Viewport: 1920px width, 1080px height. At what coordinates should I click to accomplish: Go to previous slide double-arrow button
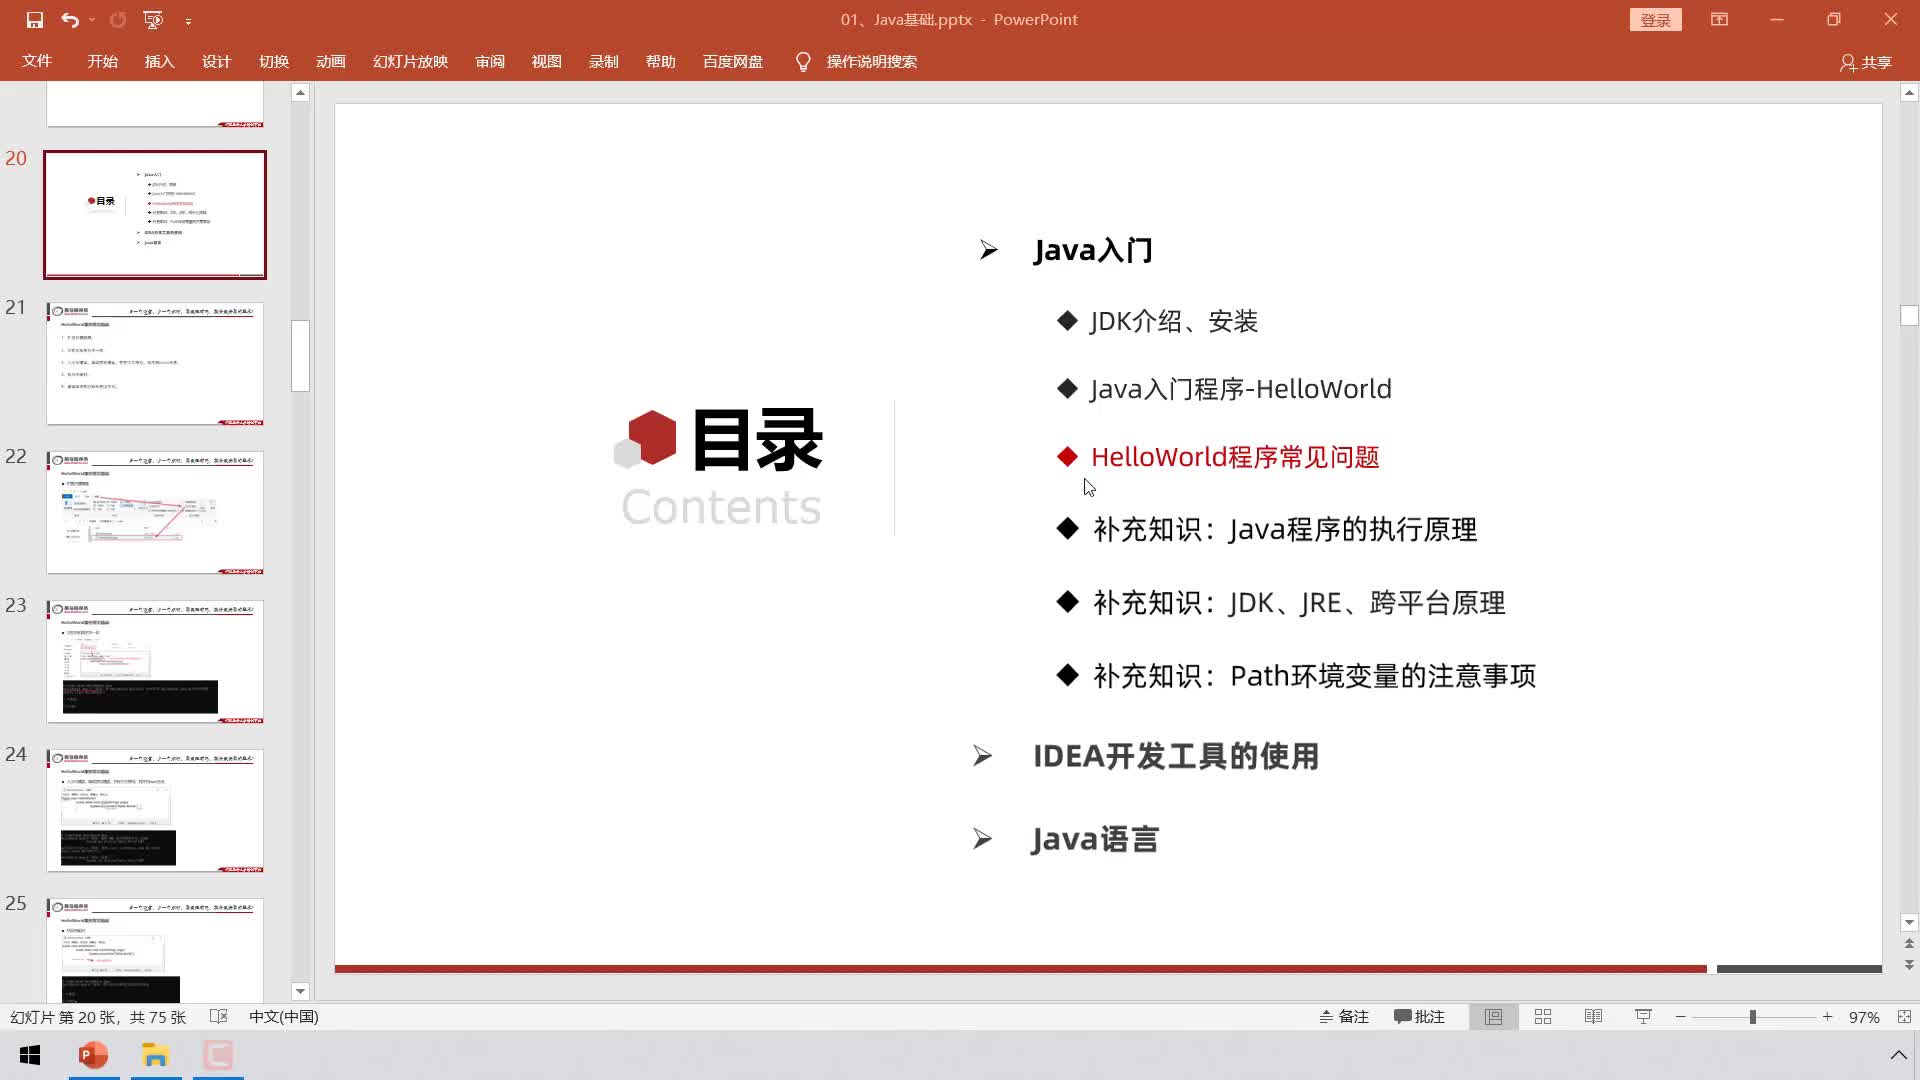click(1909, 944)
